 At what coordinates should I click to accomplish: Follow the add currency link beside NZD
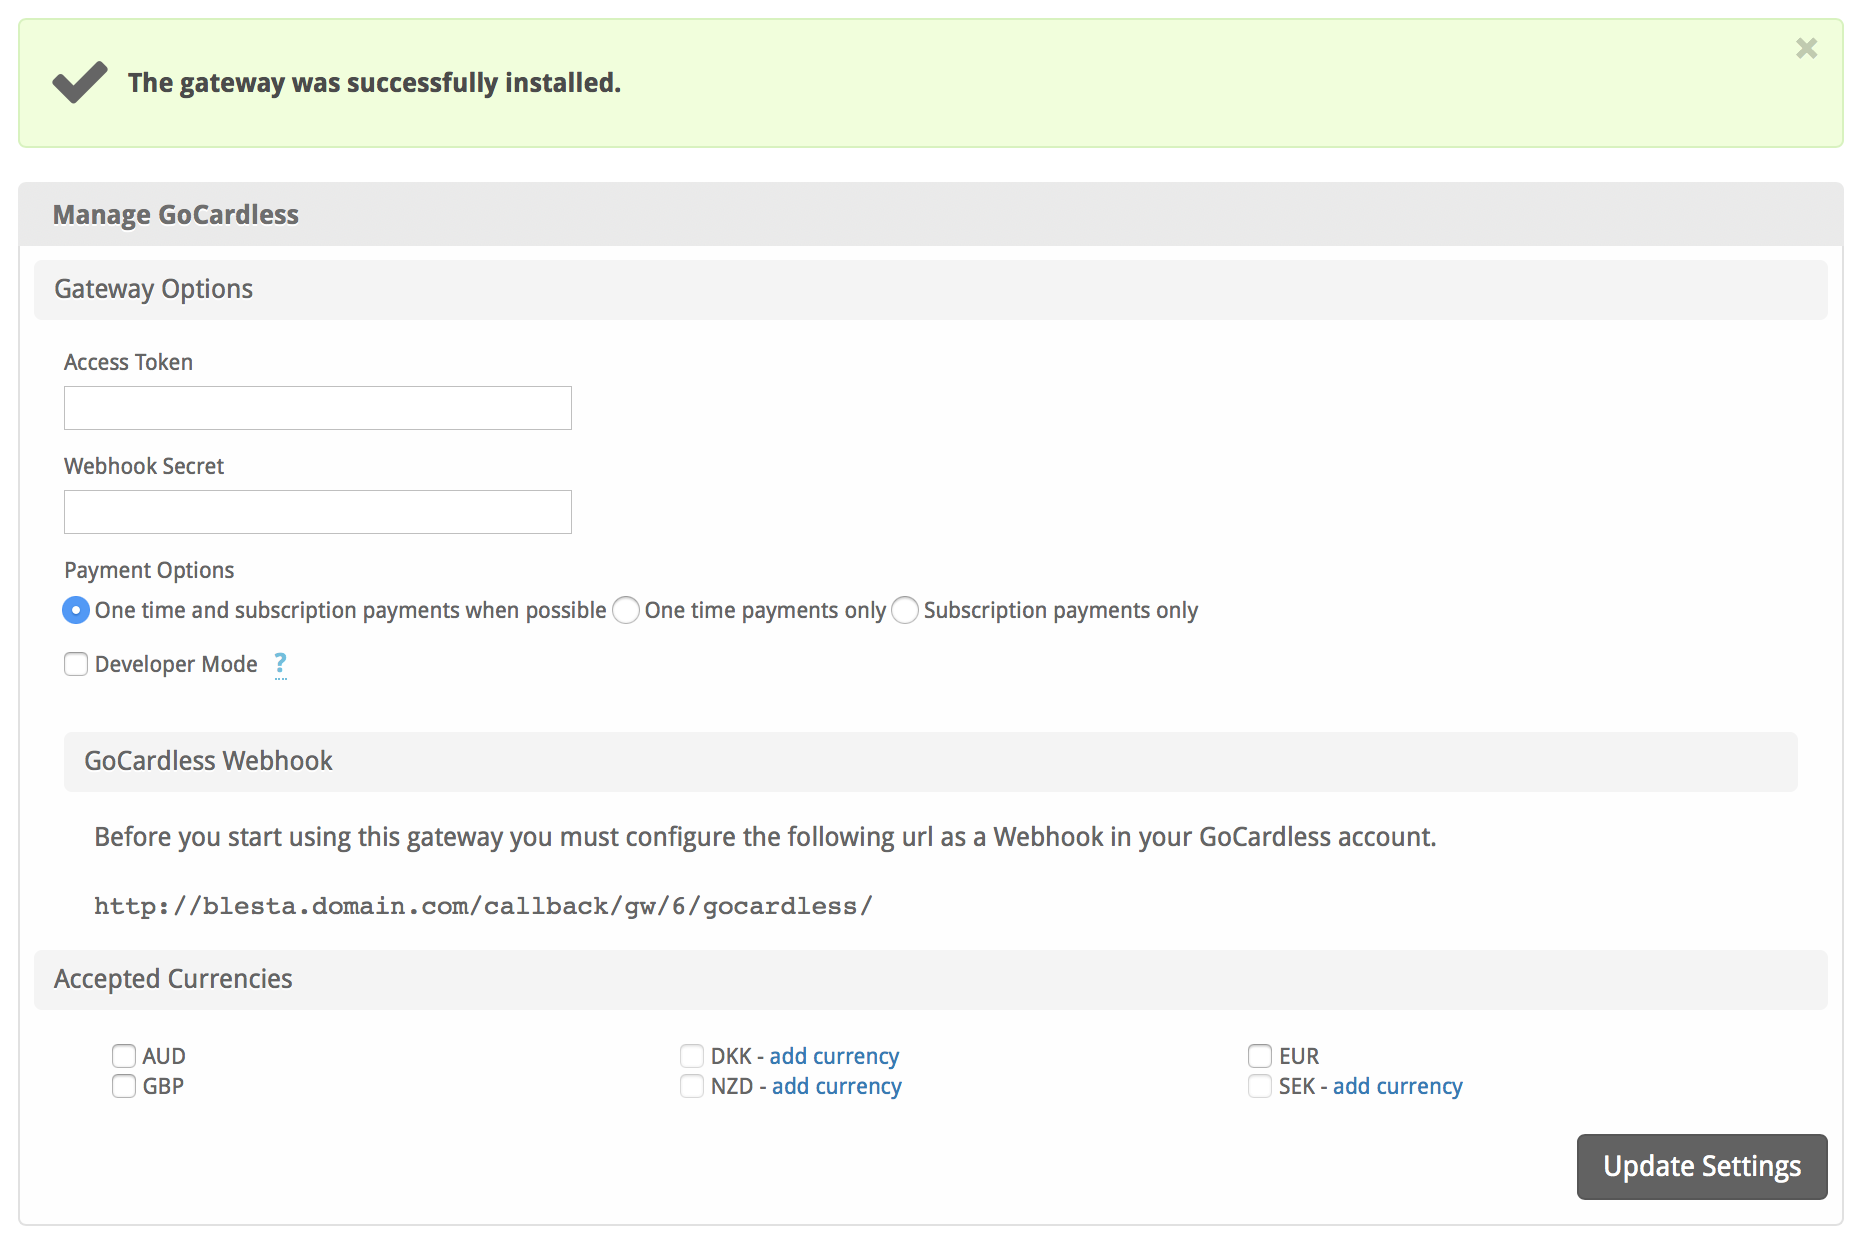[x=836, y=1086]
